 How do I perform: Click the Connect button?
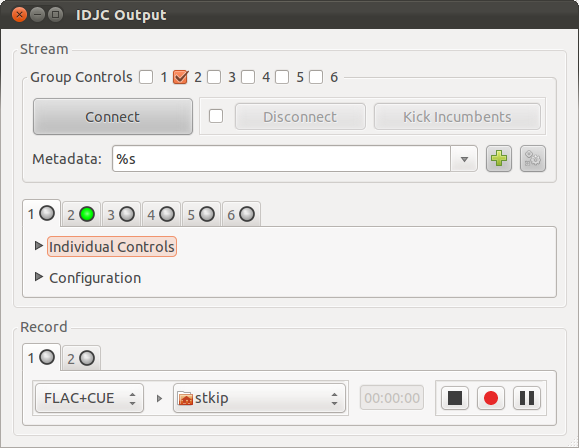click(x=113, y=117)
